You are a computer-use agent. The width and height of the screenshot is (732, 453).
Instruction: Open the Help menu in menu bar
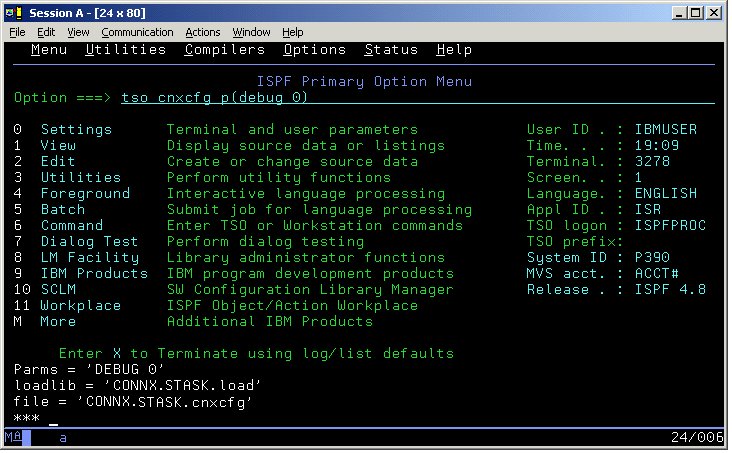(x=293, y=32)
